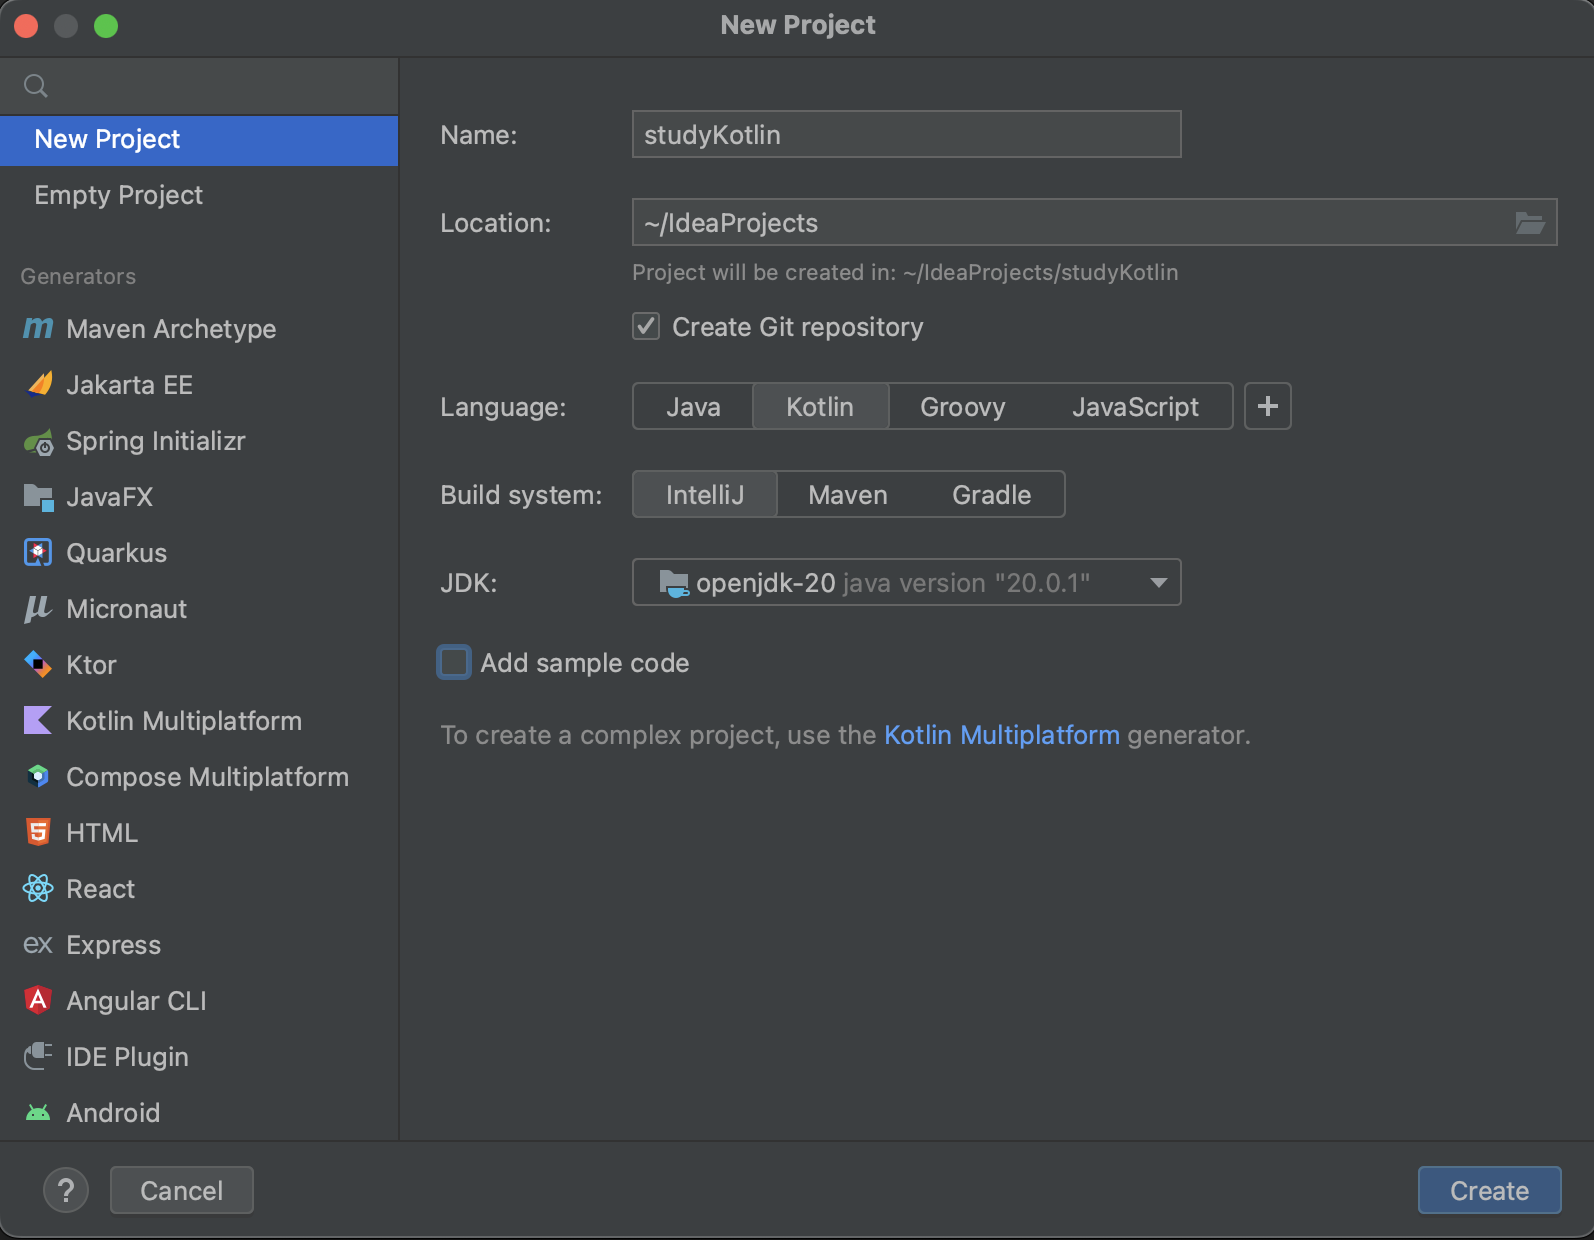Image resolution: width=1594 pixels, height=1240 pixels.
Task: Select Express generator label
Action: (113, 945)
